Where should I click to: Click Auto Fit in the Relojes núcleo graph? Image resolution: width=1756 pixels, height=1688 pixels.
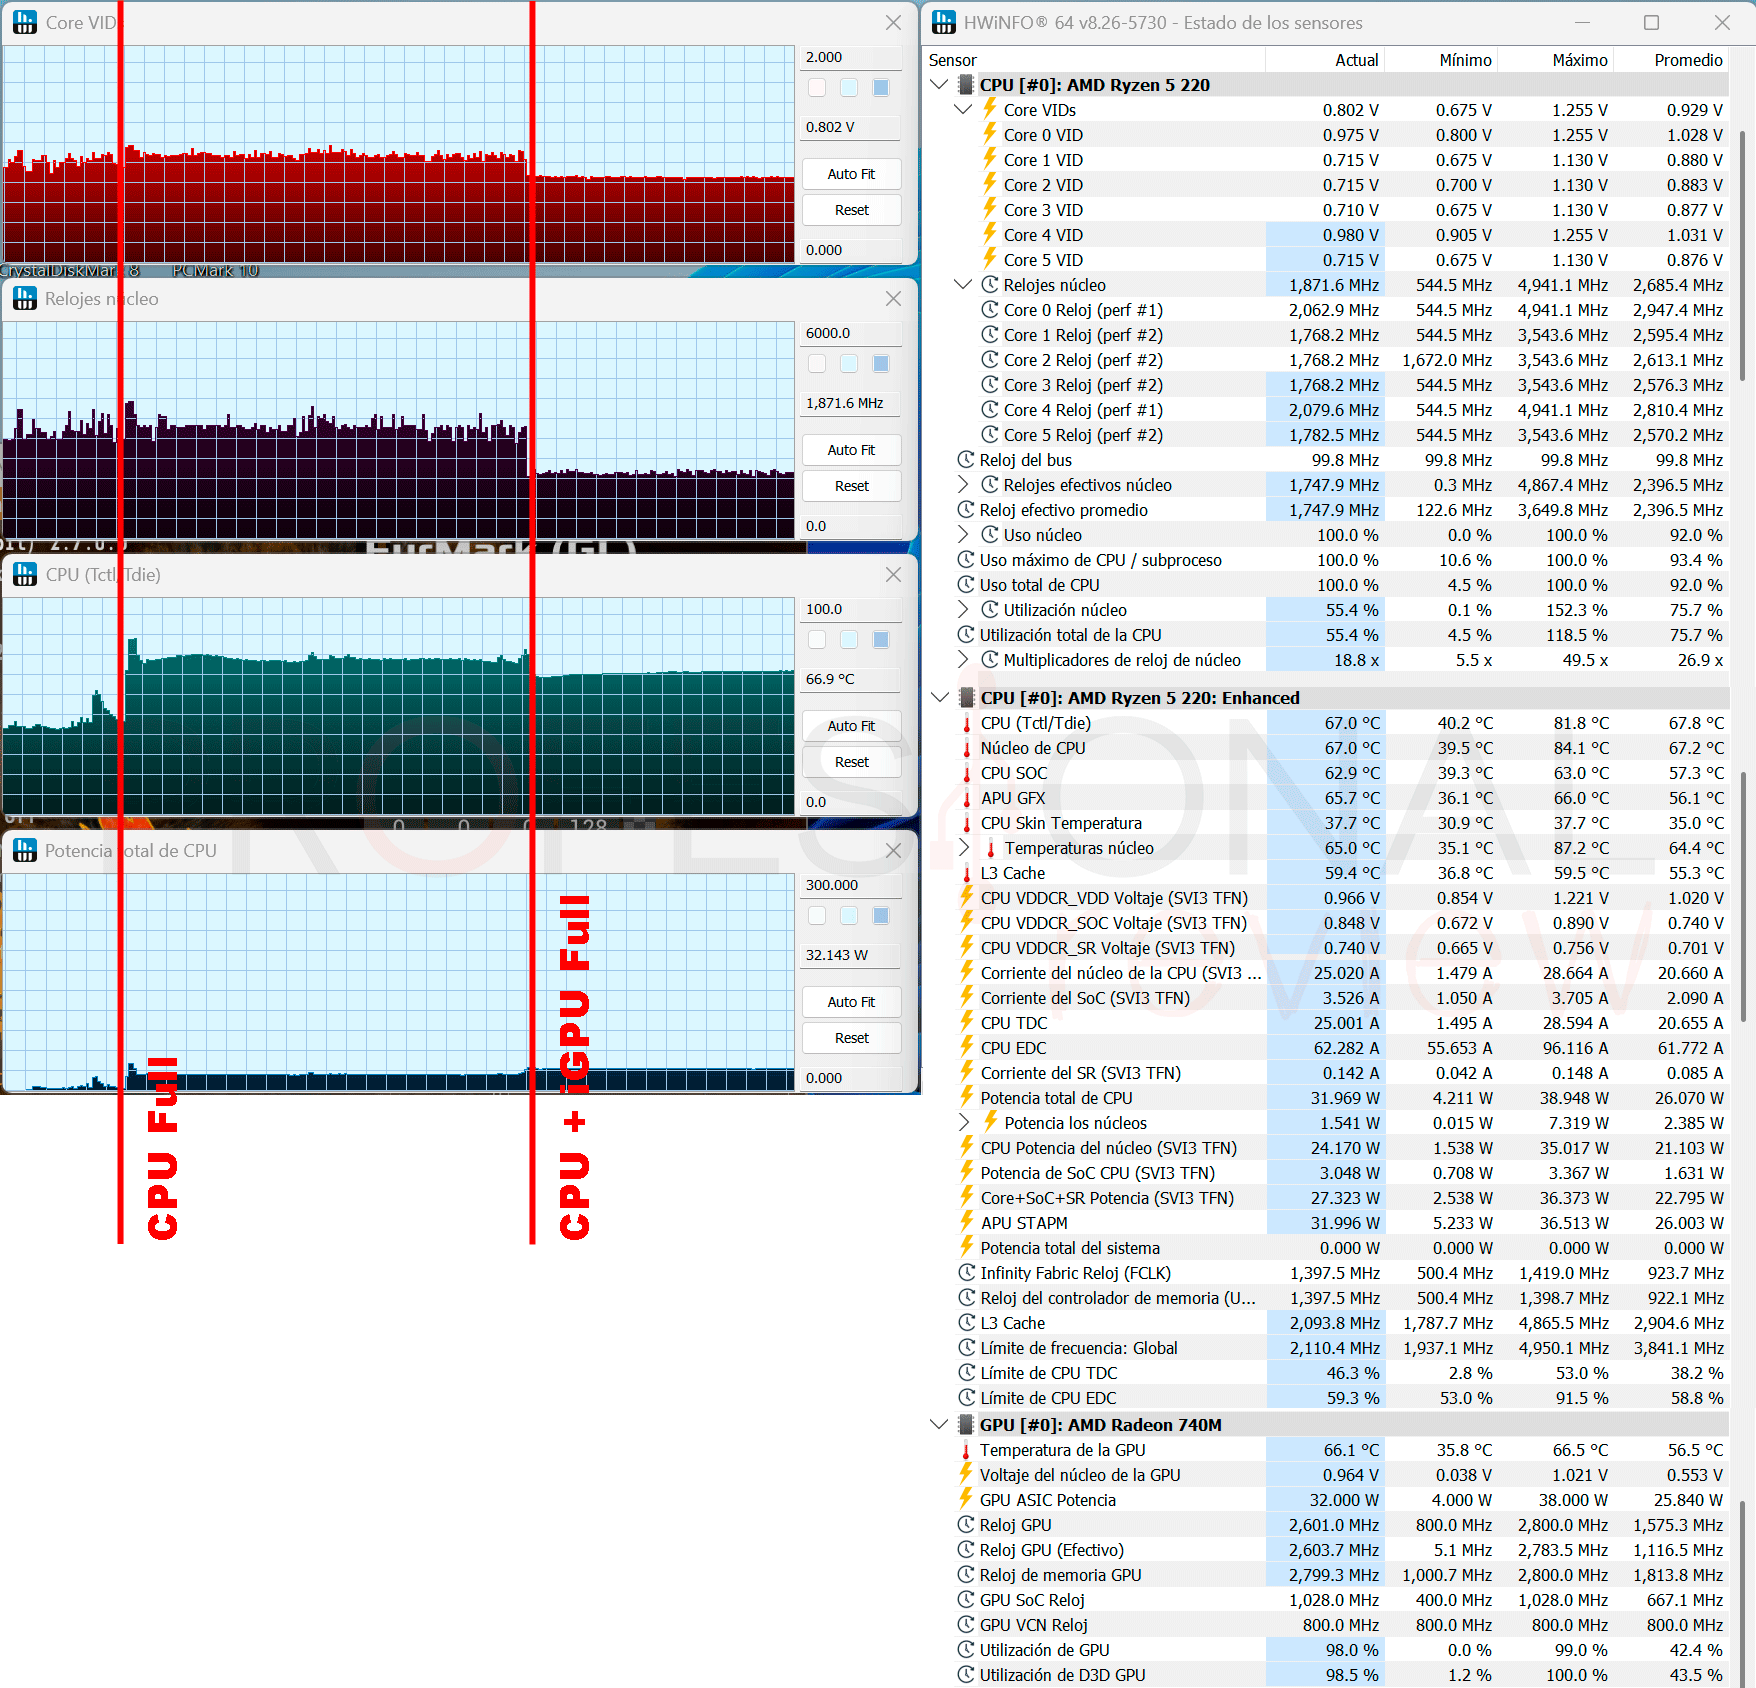click(852, 450)
